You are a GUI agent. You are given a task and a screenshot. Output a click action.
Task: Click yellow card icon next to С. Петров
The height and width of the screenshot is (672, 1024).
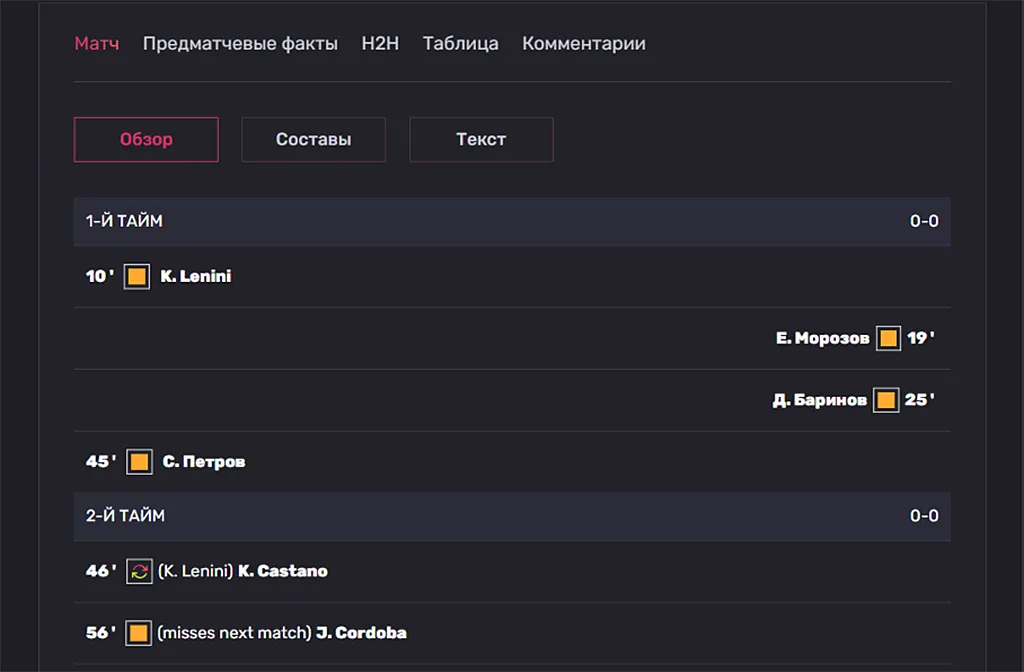click(139, 462)
